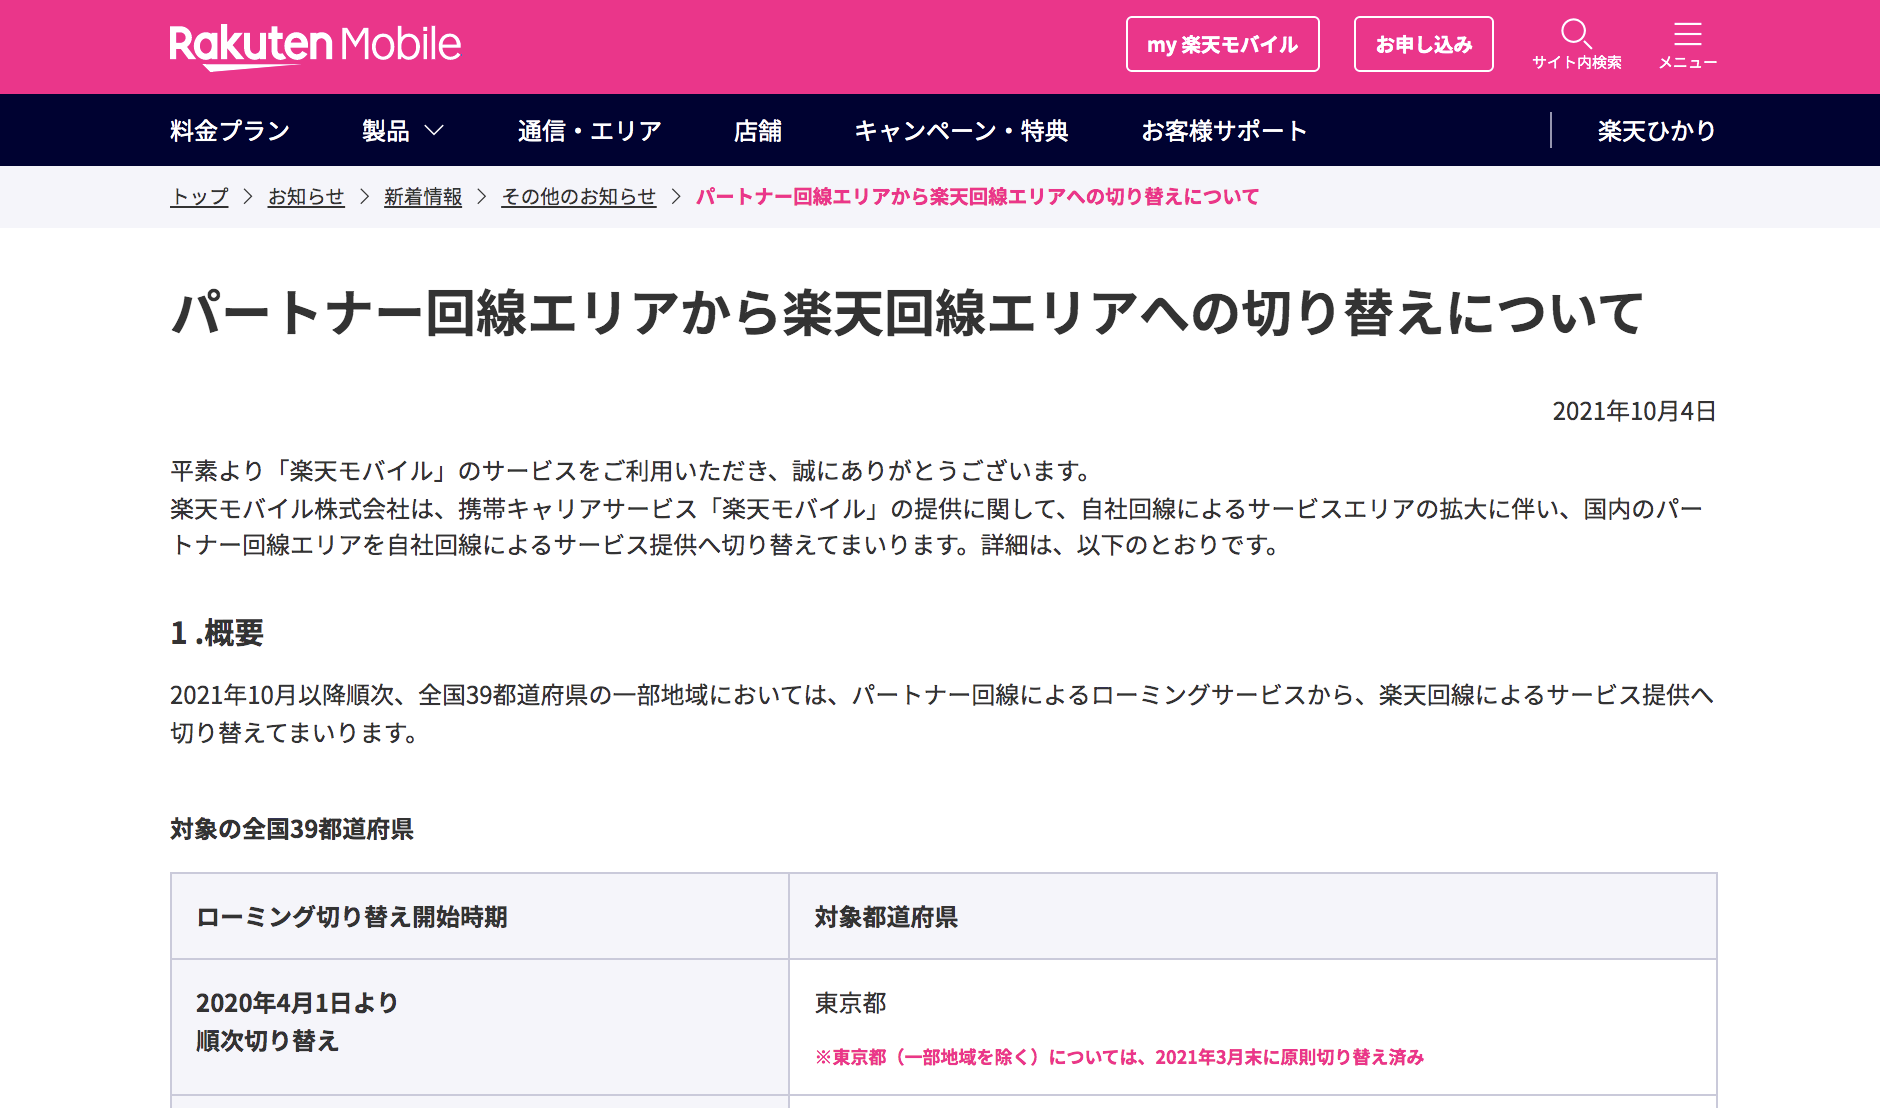1880x1108 pixels.
Task: Click the chevron after トップ breadcrumb
Action: (248, 197)
